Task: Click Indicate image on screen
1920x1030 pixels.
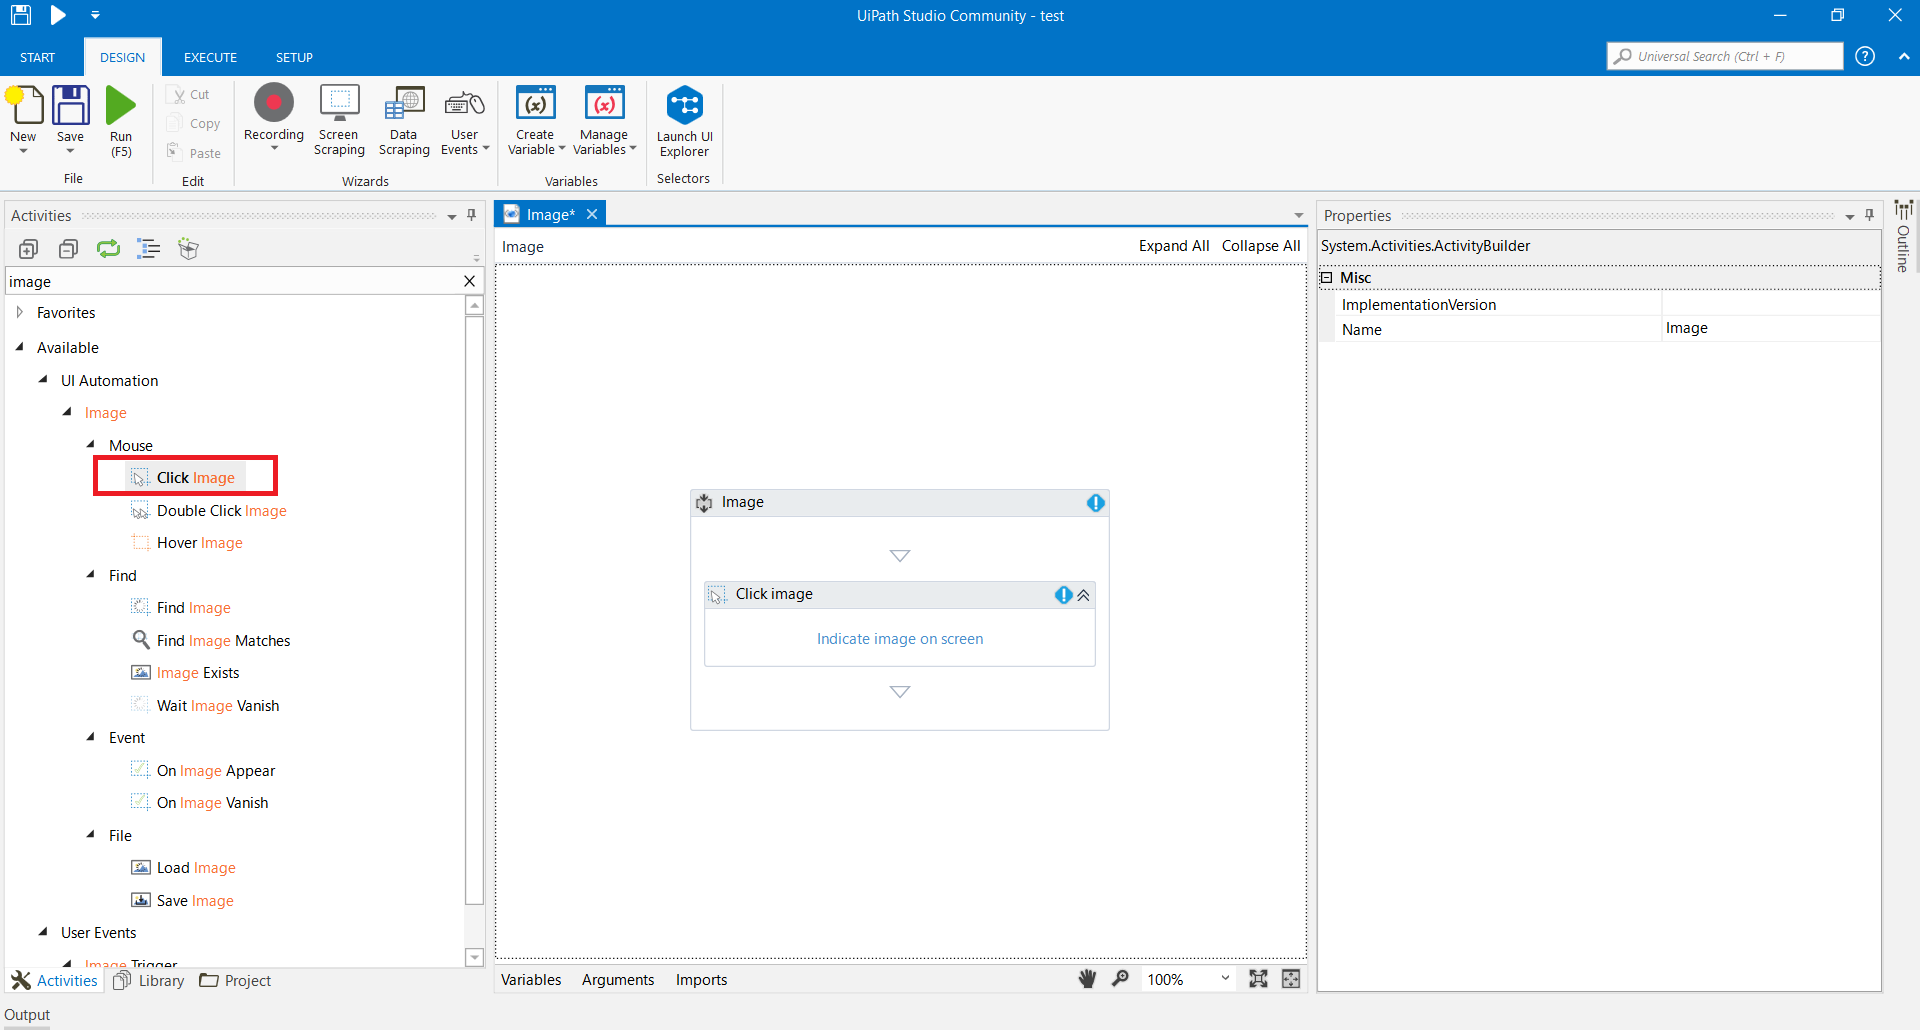Action: [899, 638]
